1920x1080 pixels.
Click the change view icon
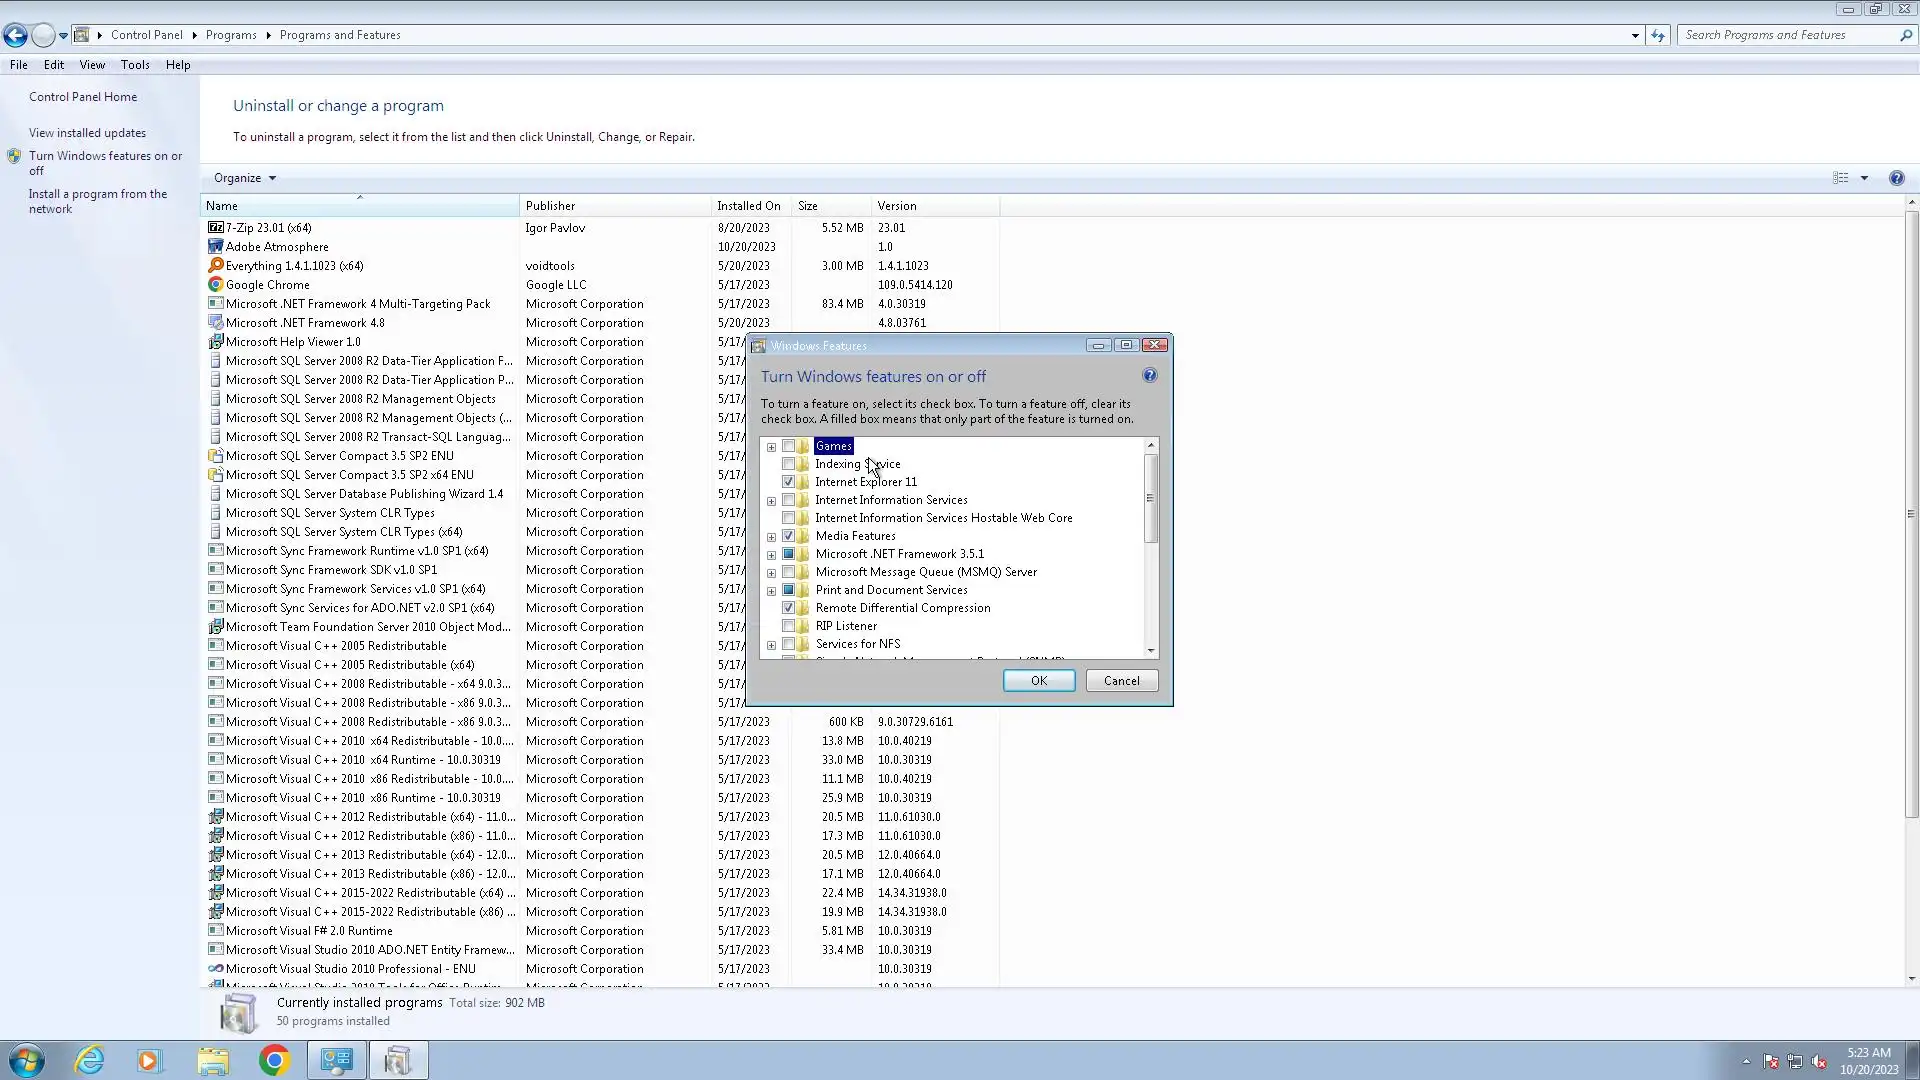click(1840, 178)
